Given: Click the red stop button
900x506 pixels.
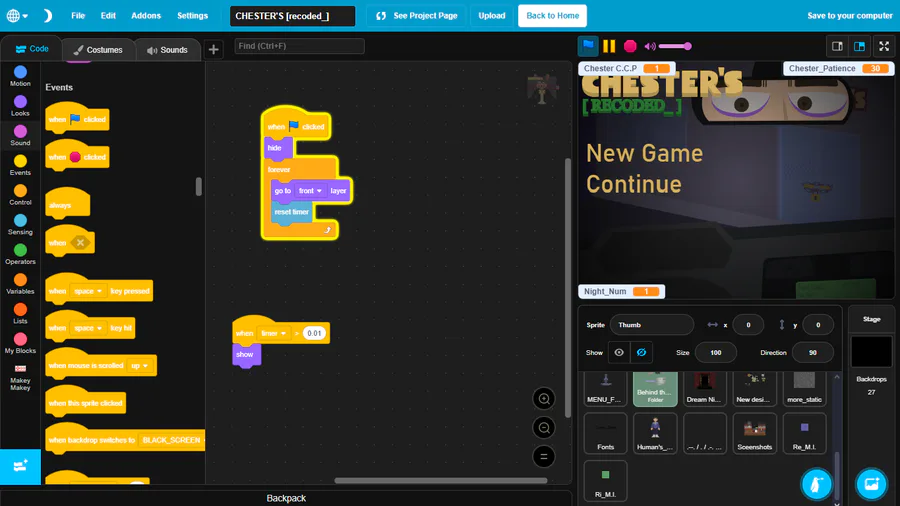Looking at the screenshot, I should [x=630, y=46].
